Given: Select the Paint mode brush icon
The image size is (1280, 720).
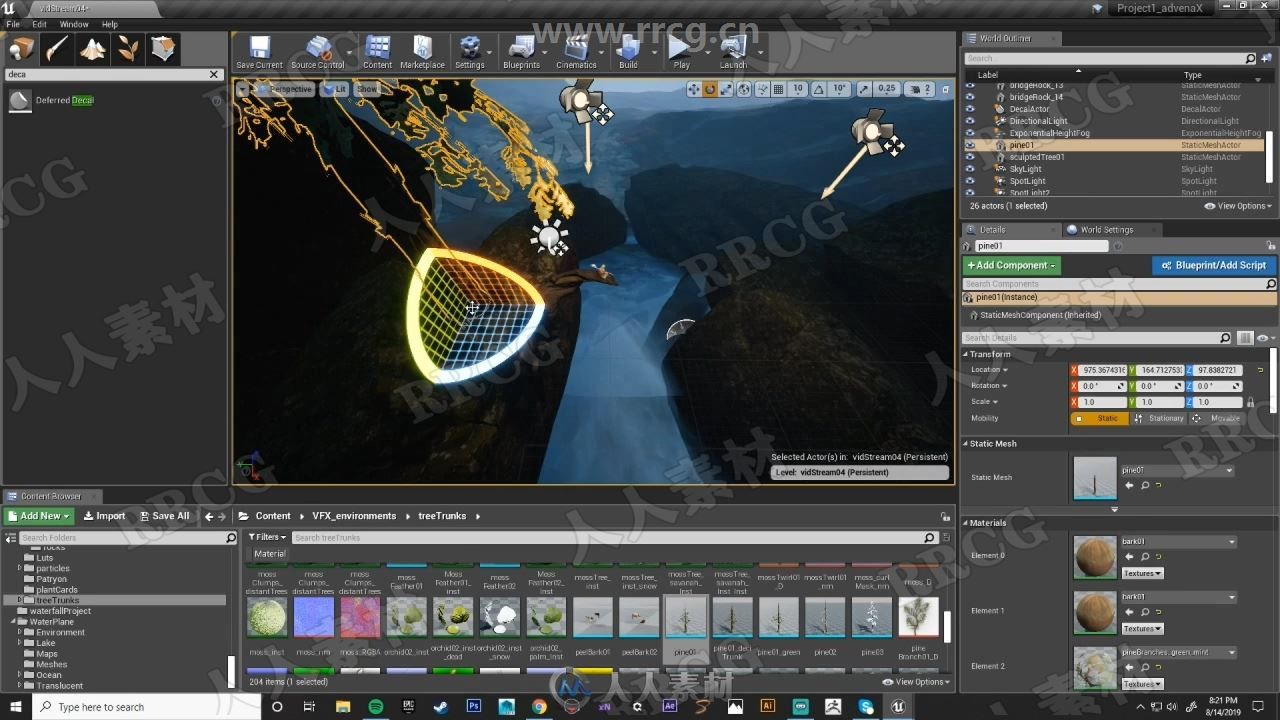Looking at the screenshot, I should coord(57,48).
